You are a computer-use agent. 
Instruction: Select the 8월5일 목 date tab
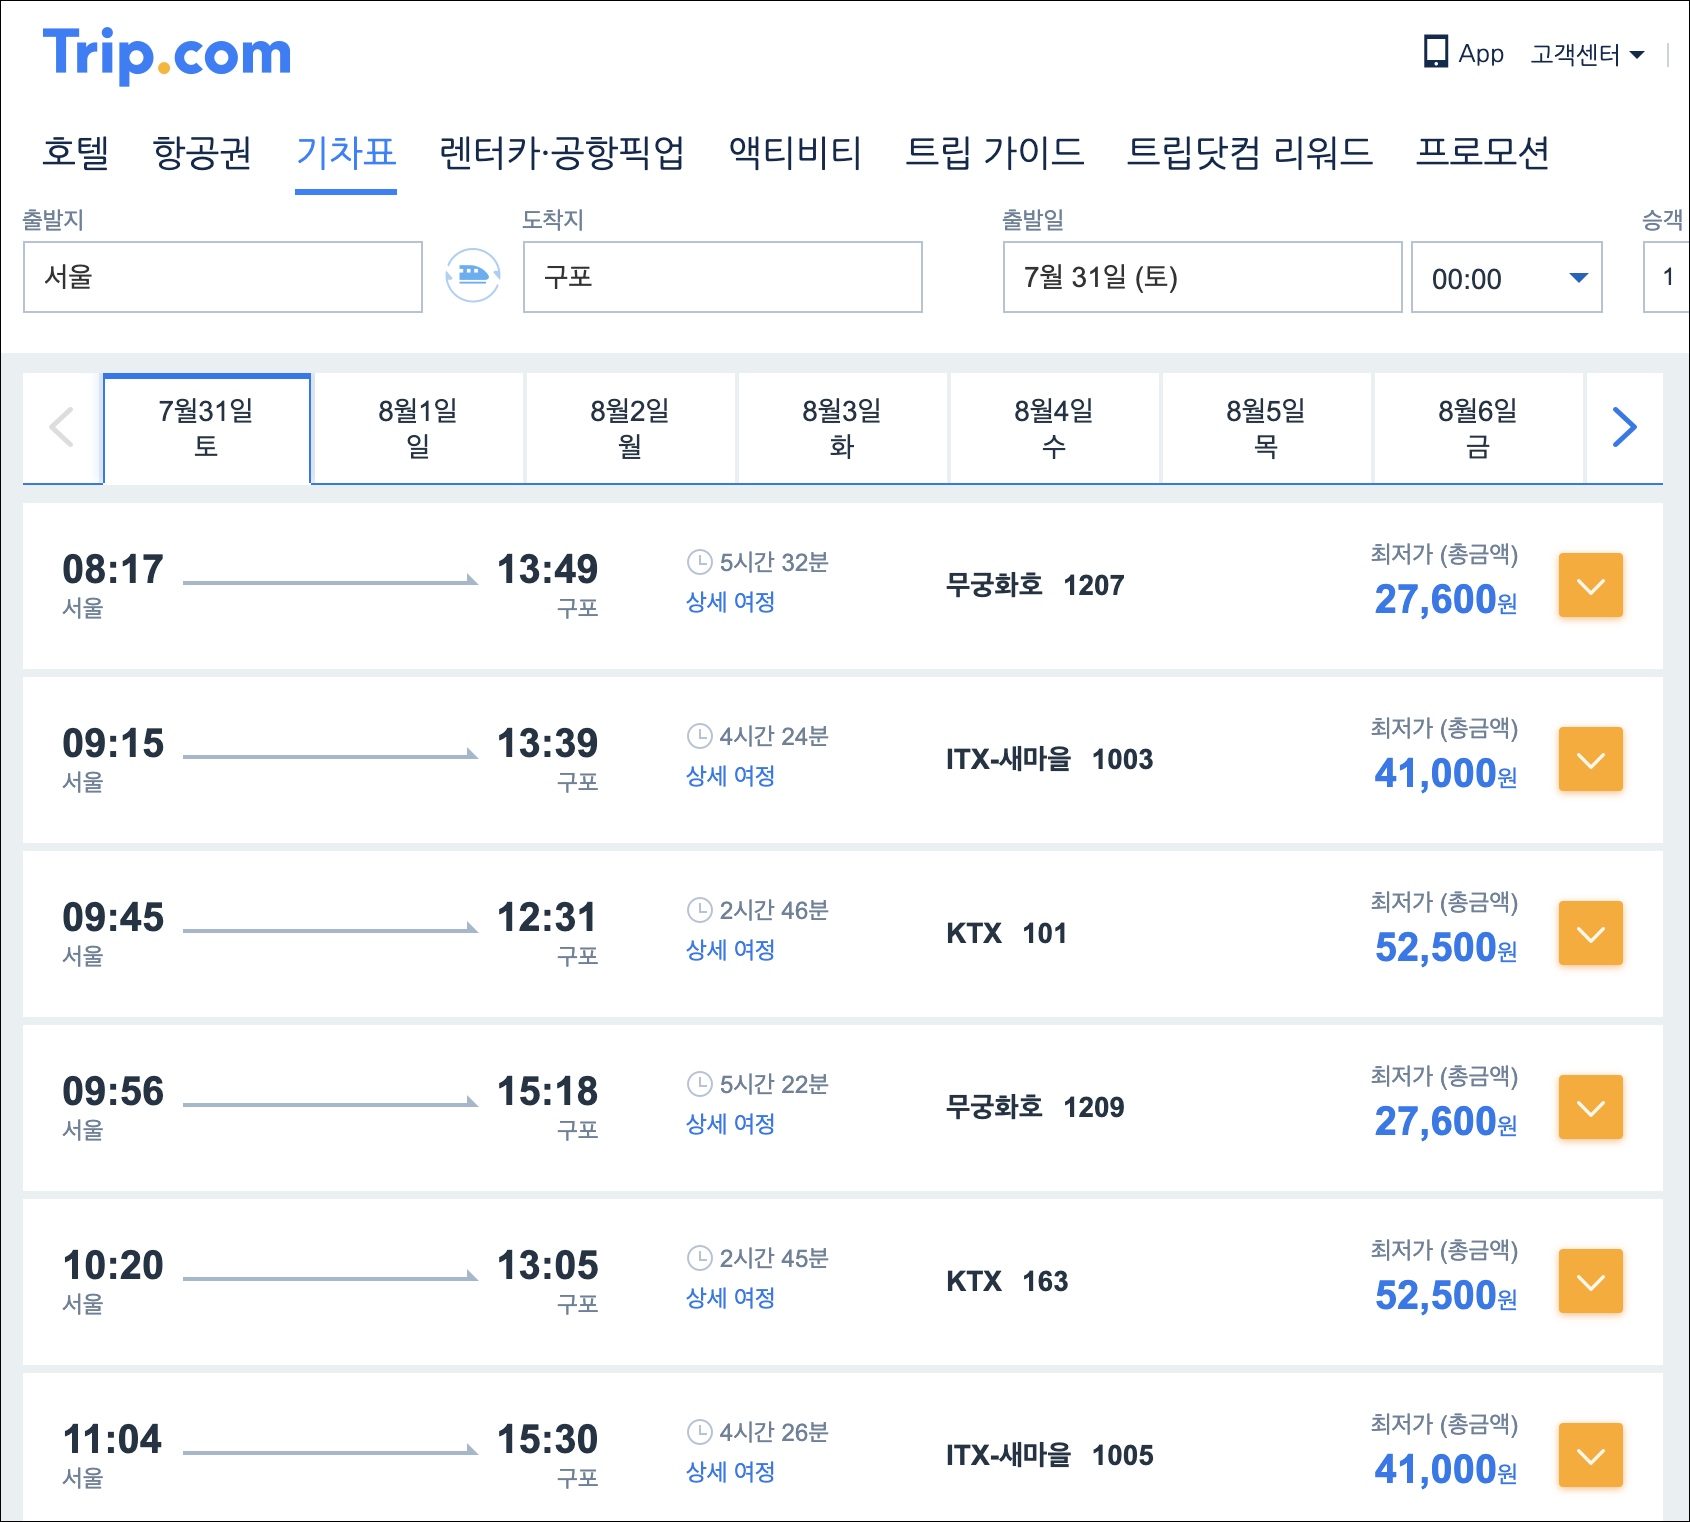click(1266, 428)
